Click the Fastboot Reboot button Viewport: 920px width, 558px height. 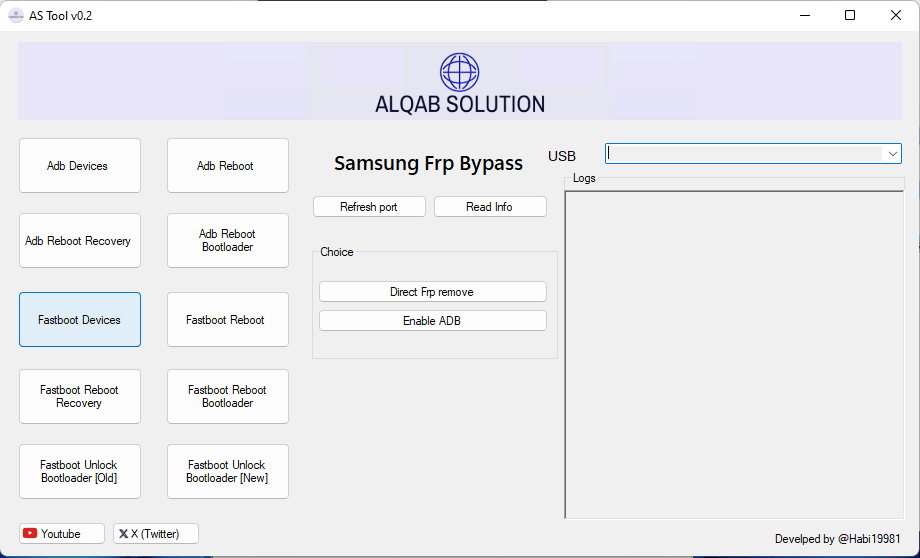click(x=227, y=320)
